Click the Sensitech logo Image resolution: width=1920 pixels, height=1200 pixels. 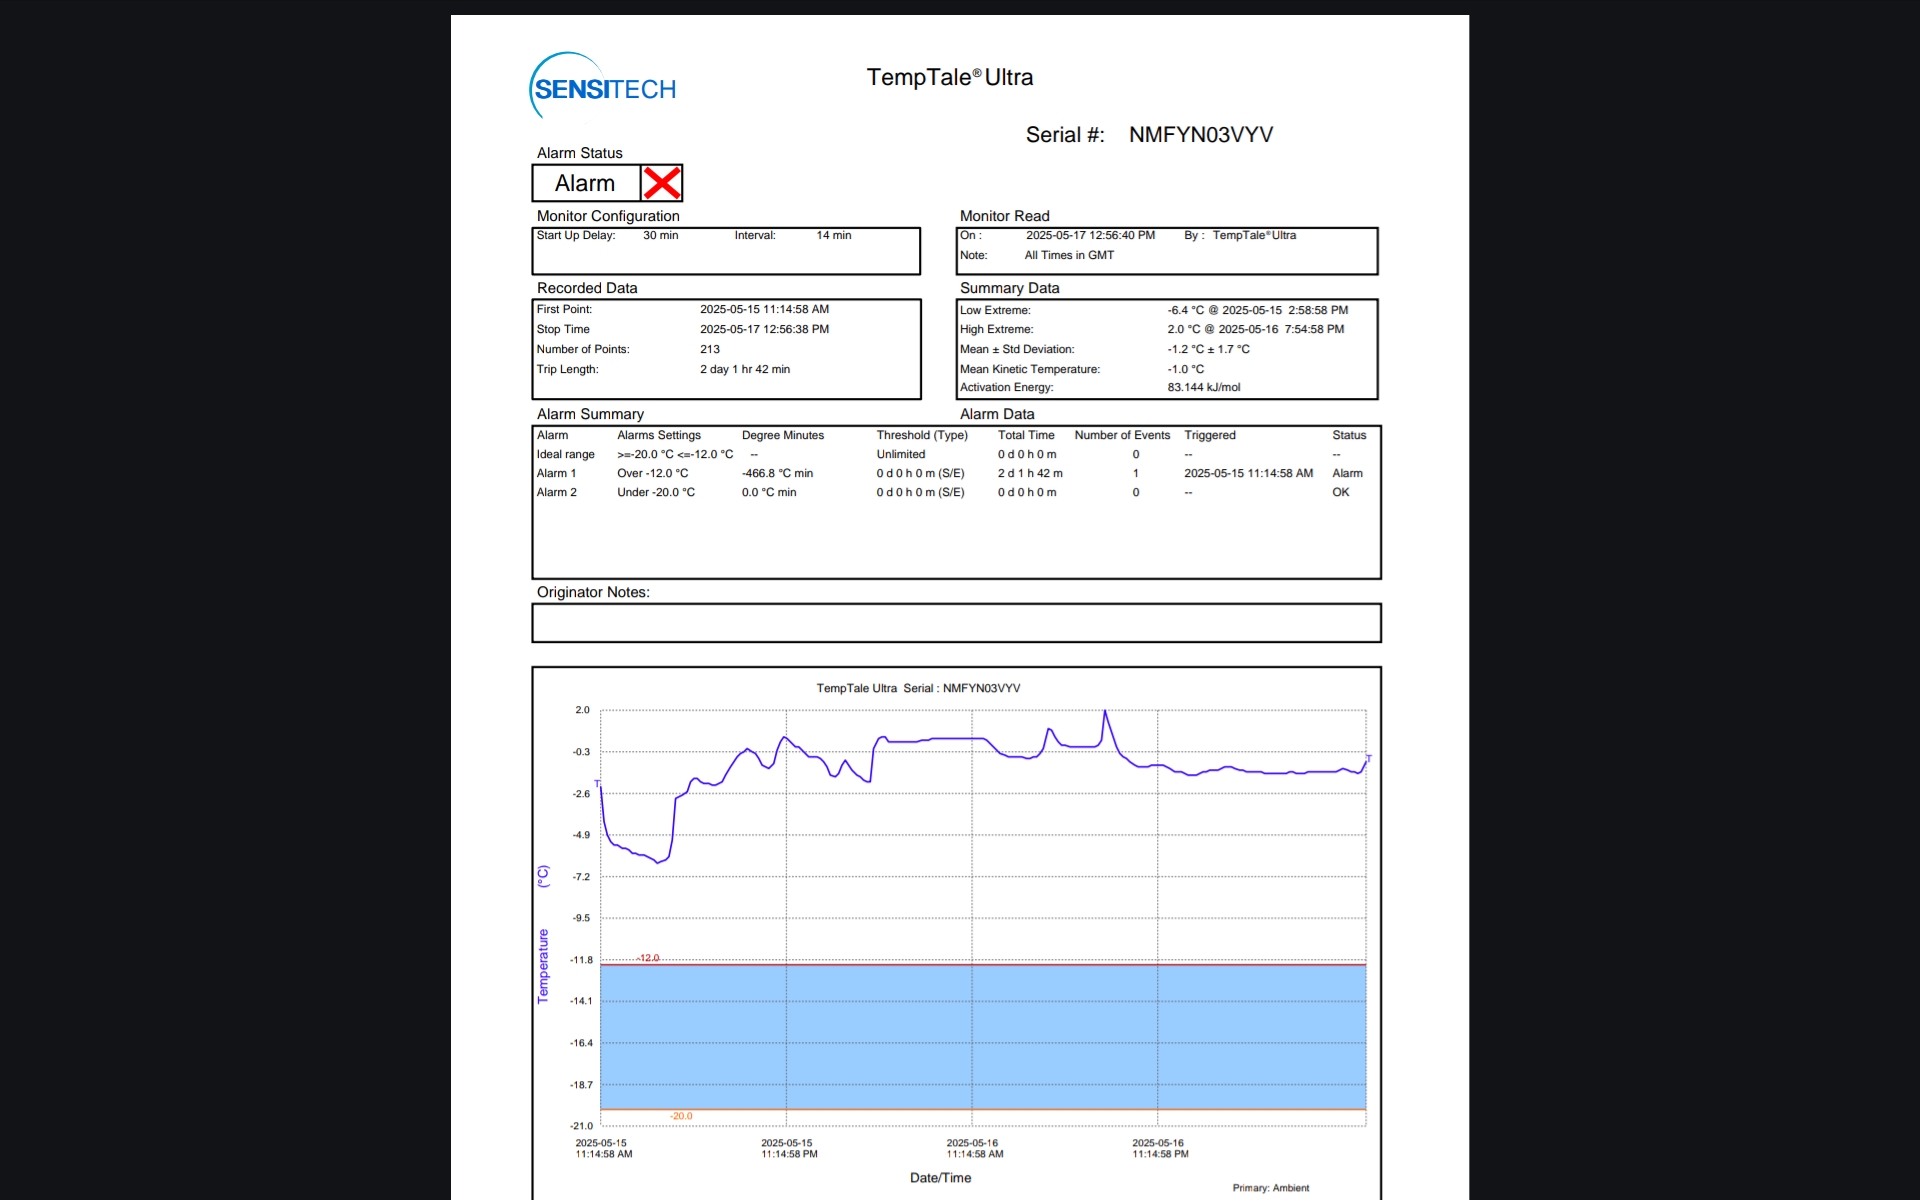point(602,86)
